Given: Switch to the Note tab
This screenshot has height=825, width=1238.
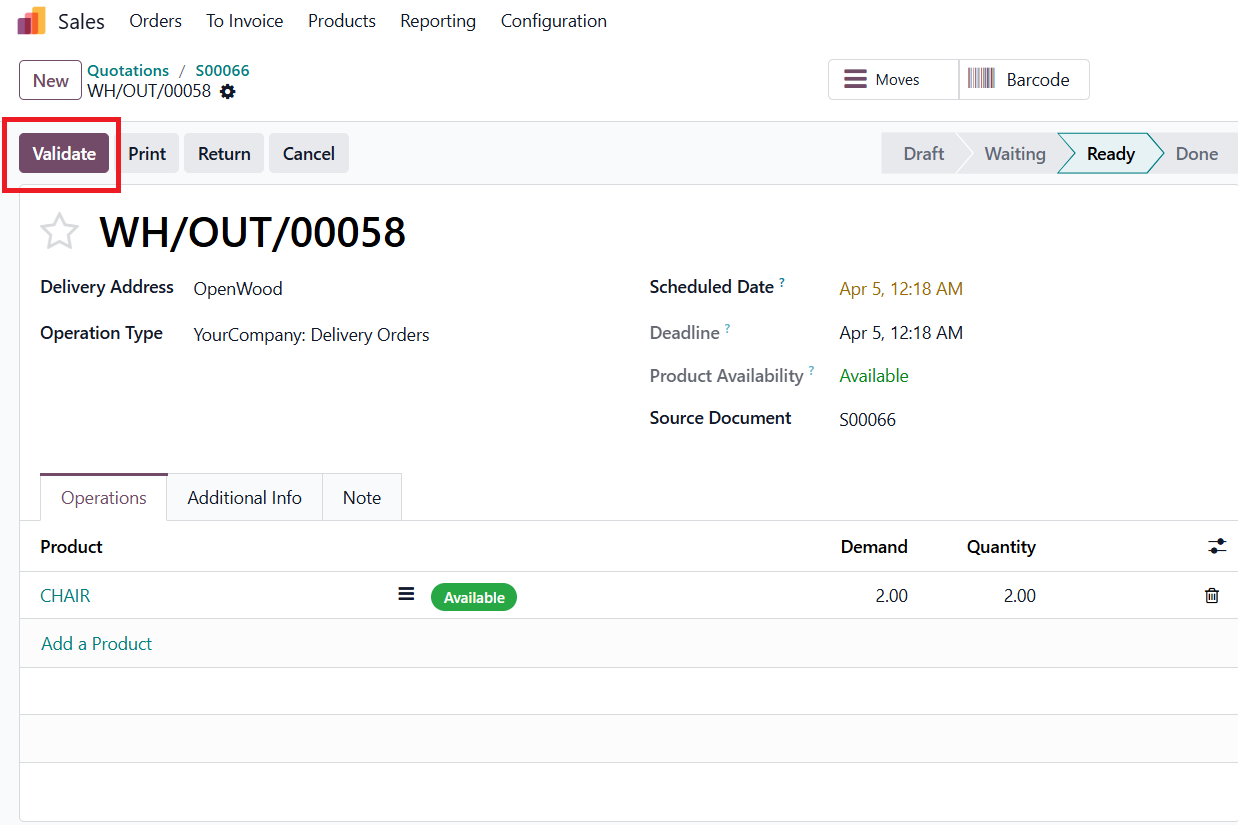Looking at the screenshot, I should point(362,498).
